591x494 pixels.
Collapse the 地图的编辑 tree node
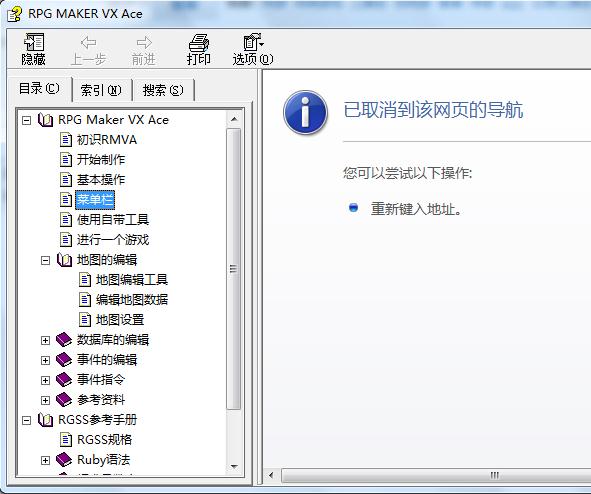pyautogui.click(x=45, y=260)
